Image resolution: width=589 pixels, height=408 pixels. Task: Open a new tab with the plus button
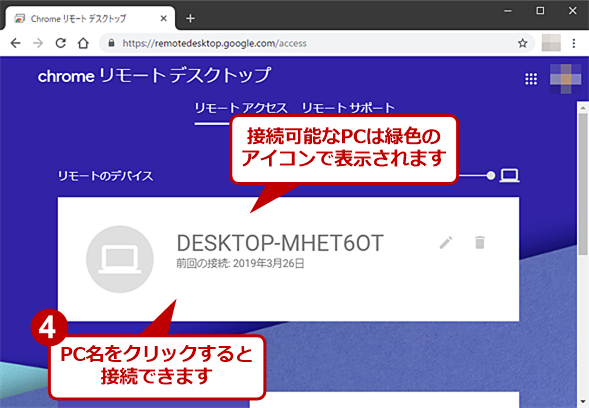point(190,18)
